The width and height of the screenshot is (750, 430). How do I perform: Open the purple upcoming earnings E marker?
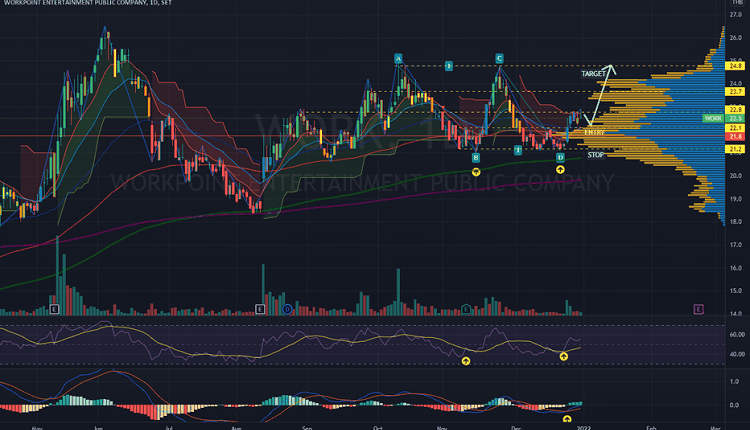click(698, 309)
